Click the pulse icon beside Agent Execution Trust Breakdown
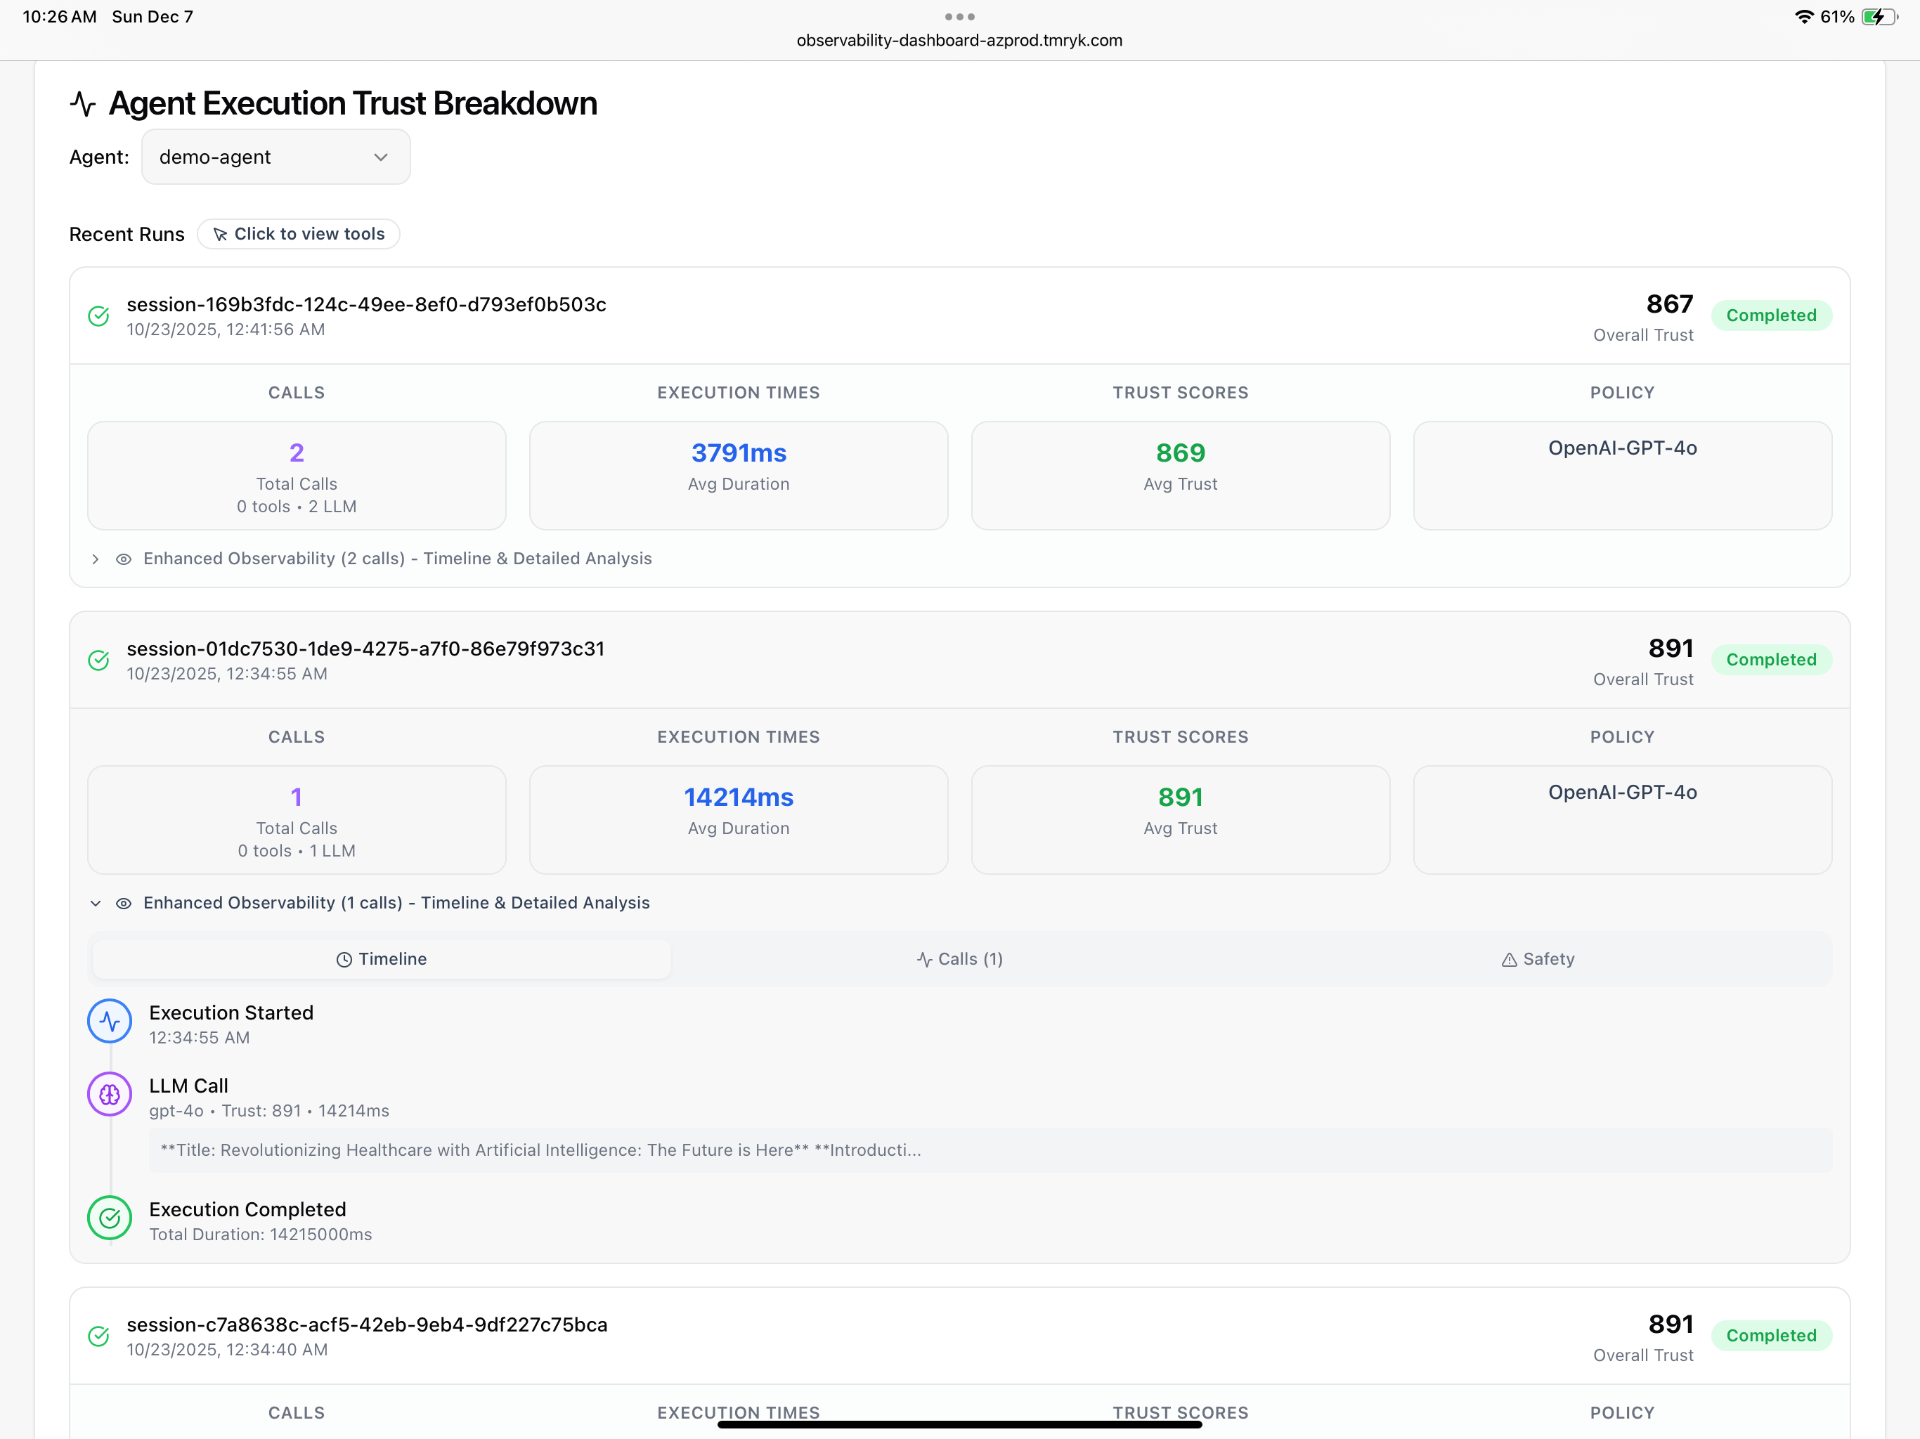Viewport: 1920px width, 1439px height. pyautogui.click(x=83, y=103)
